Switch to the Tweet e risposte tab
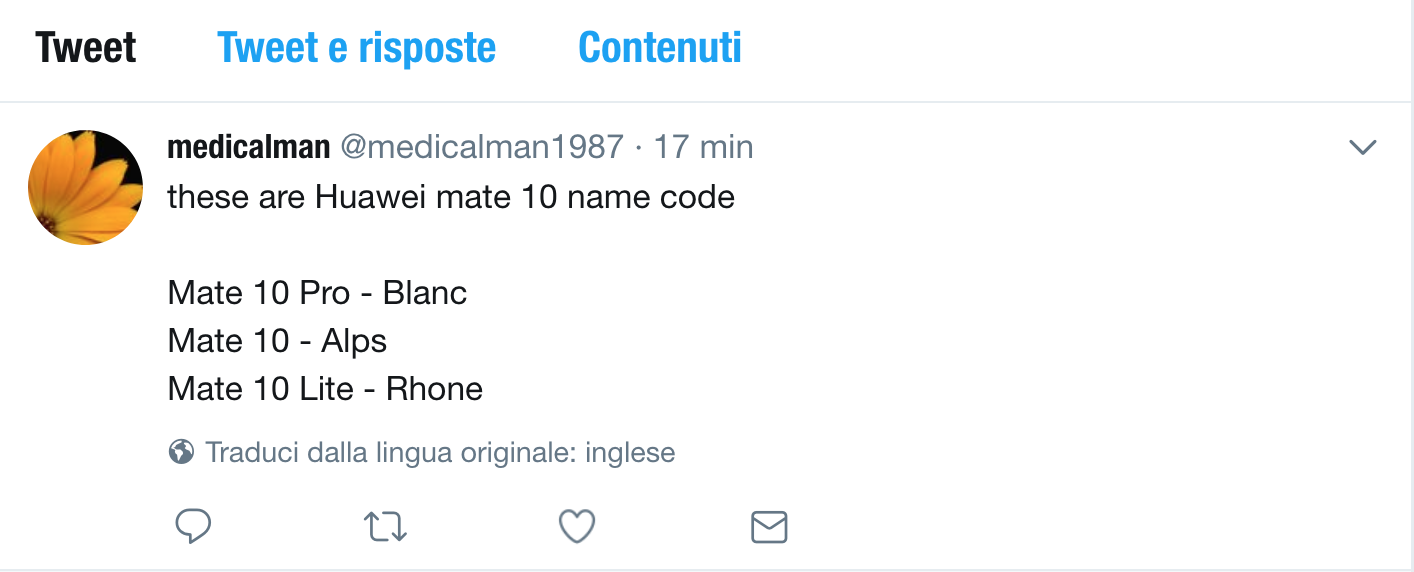Screen dimensions: 1414x572 tap(356, 47)
